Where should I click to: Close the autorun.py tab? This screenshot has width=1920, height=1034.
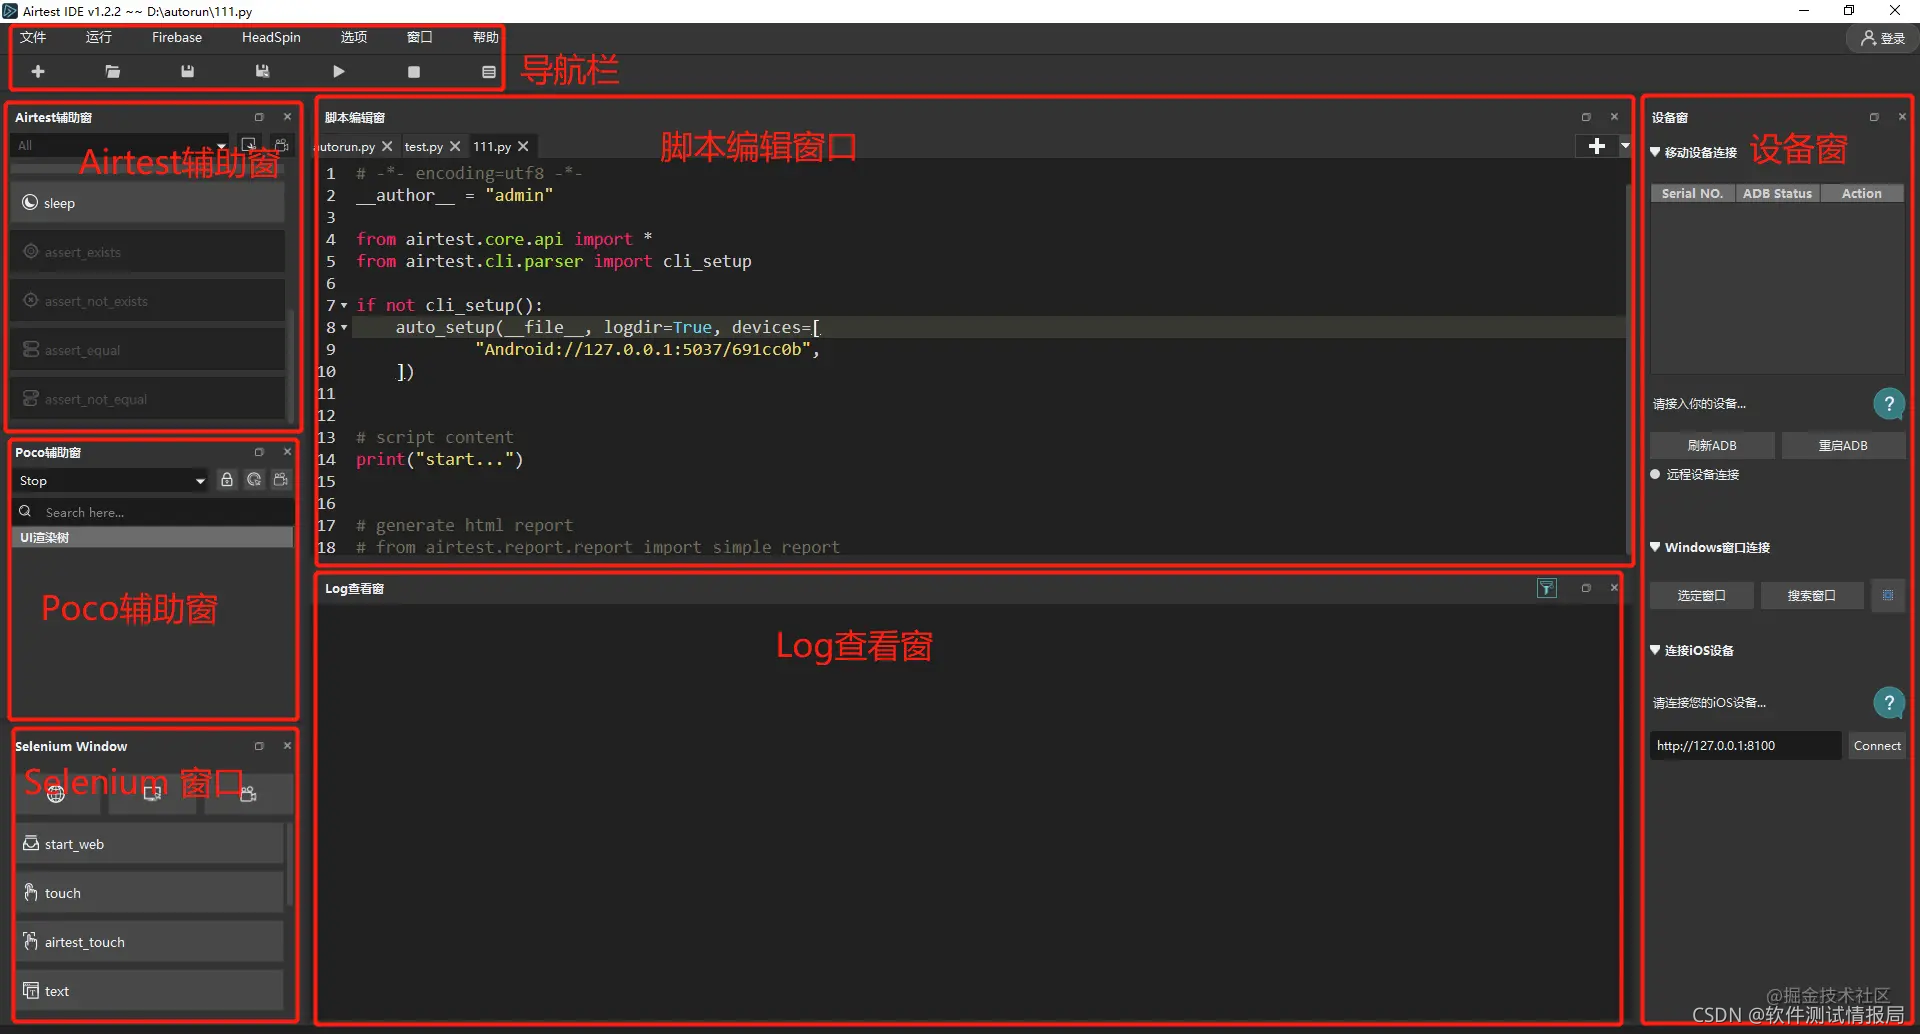(x=387, y=146)
